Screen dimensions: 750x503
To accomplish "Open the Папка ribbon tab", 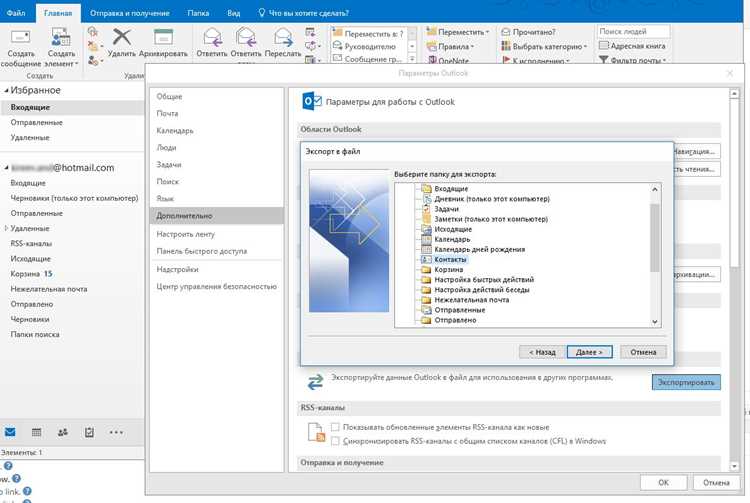I will click(198, 13).
